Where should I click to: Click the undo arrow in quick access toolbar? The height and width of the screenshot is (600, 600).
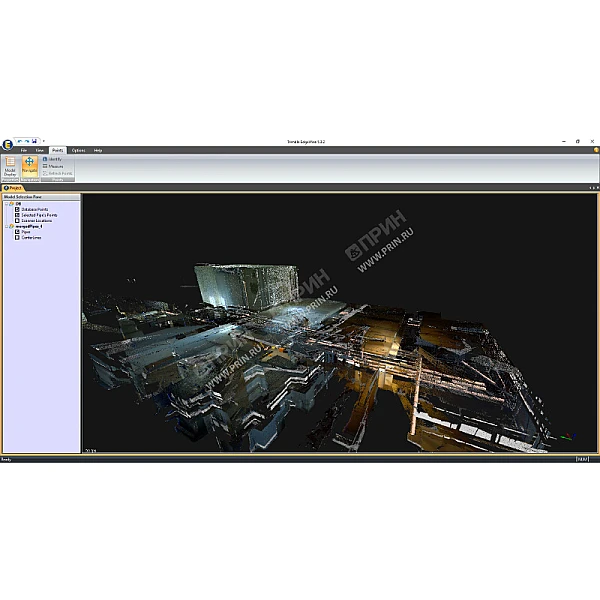[x=20, y=141]
